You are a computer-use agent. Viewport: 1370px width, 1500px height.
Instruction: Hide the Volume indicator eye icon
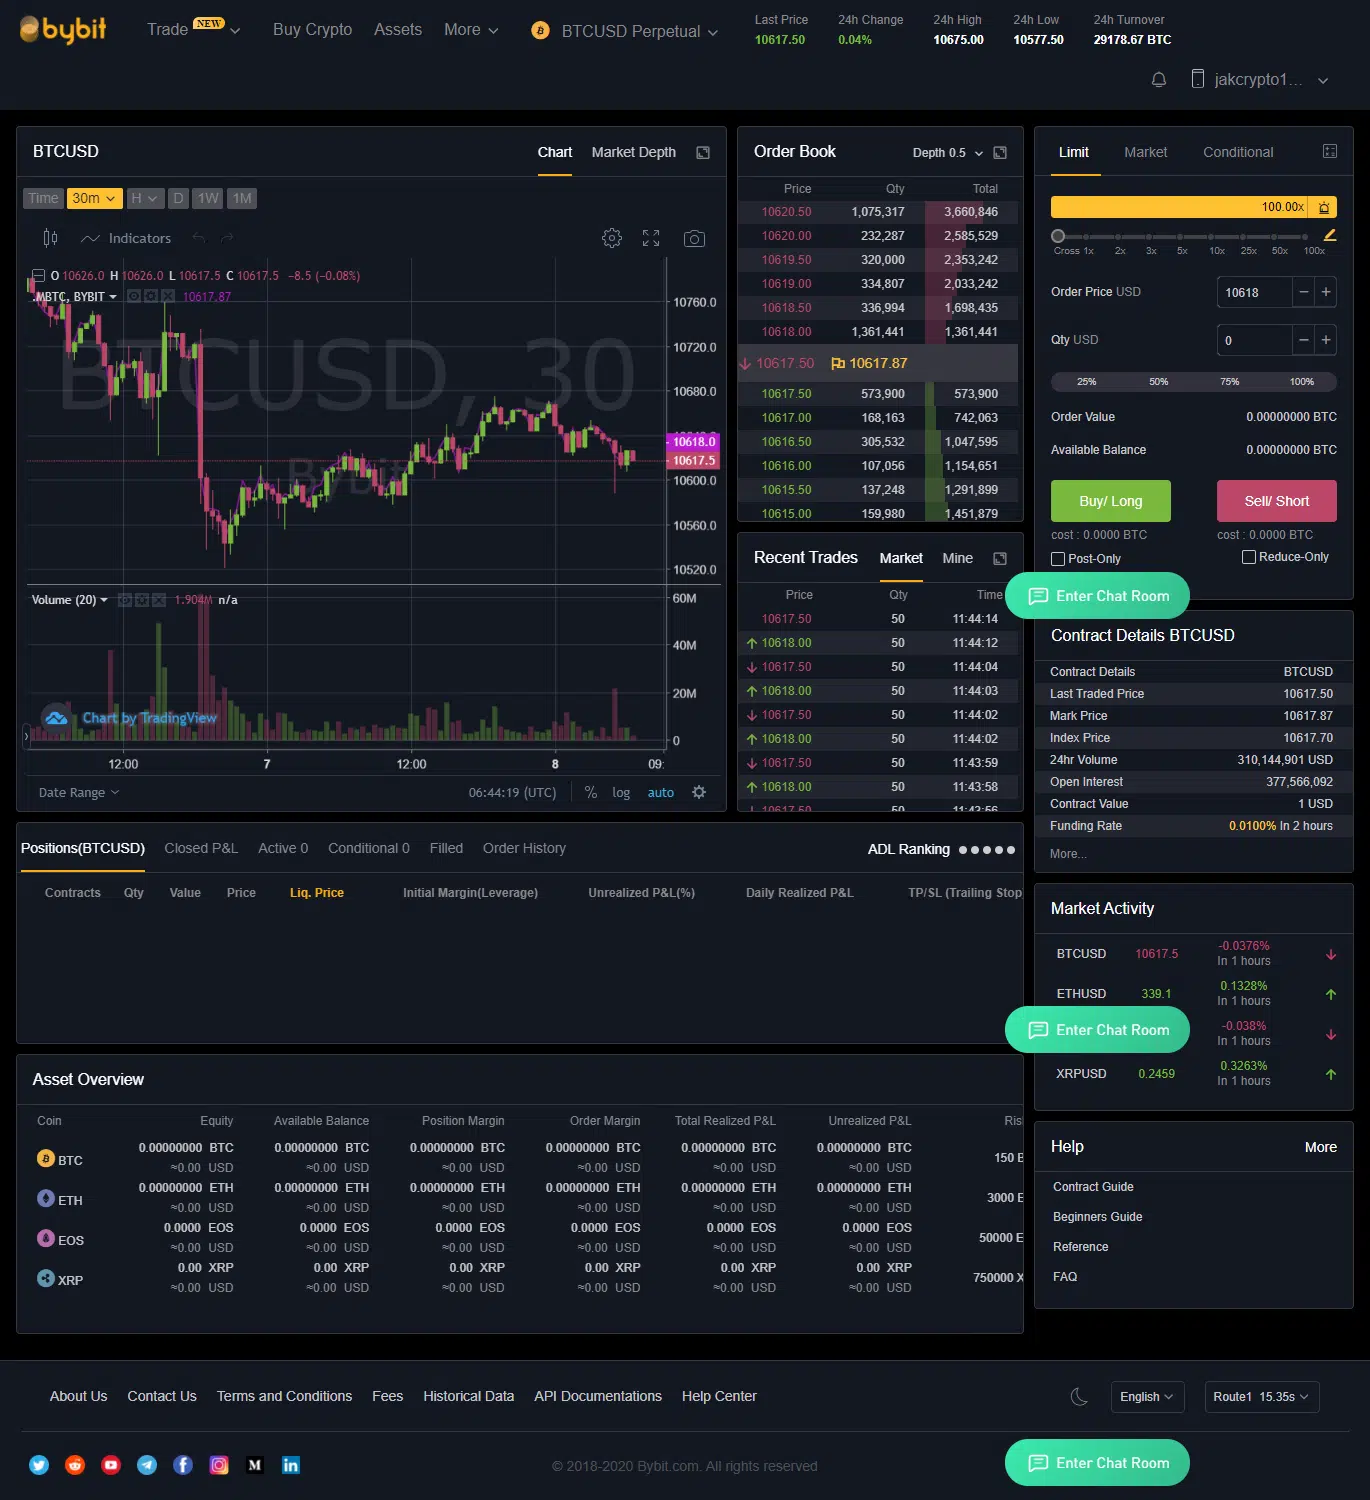125,600
